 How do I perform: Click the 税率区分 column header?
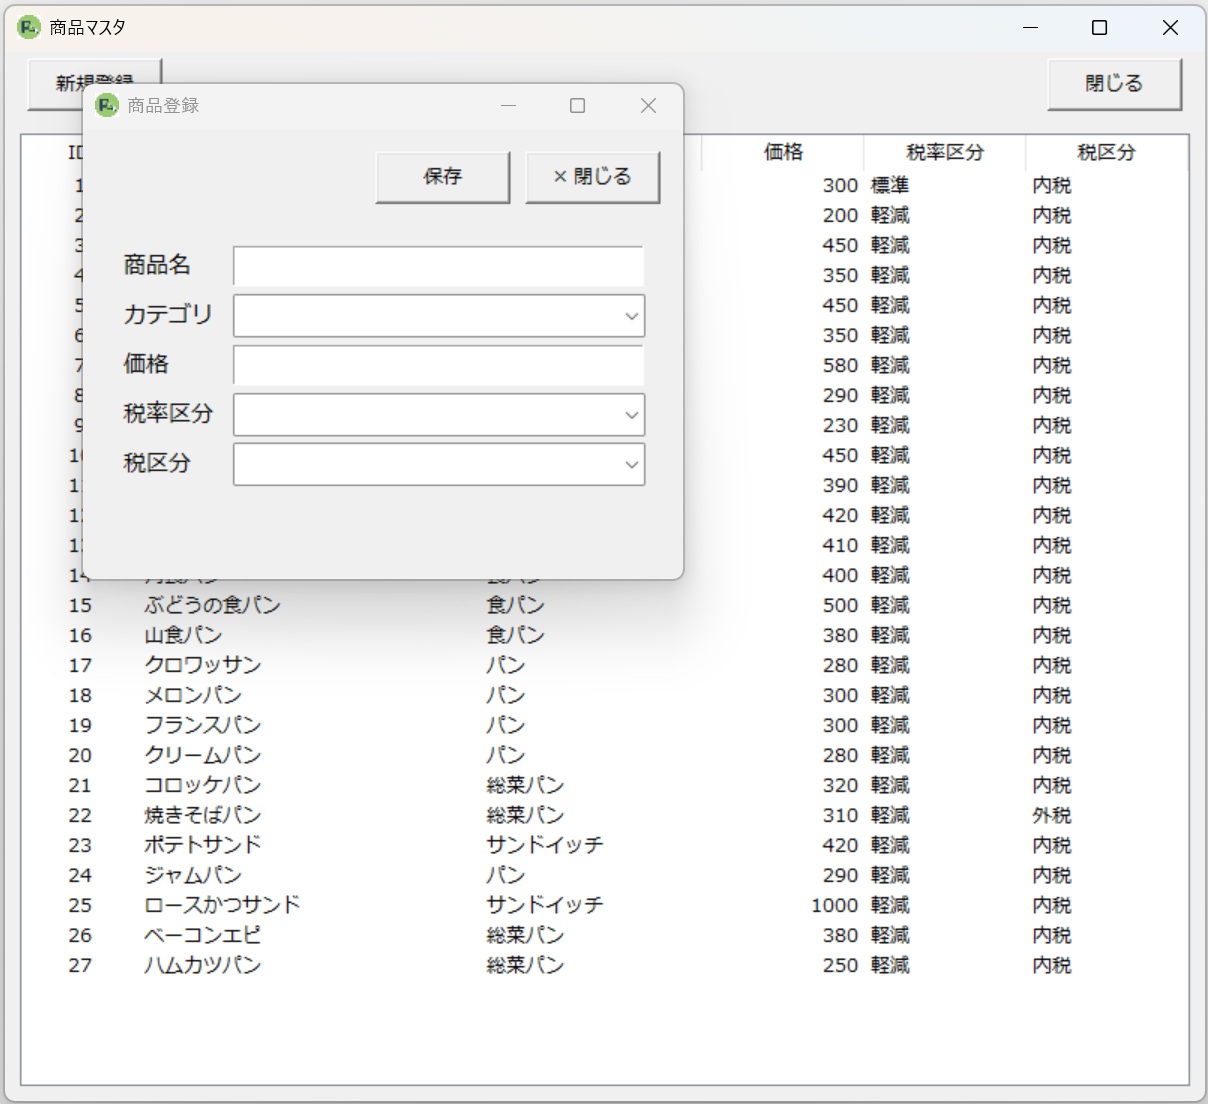944,152
